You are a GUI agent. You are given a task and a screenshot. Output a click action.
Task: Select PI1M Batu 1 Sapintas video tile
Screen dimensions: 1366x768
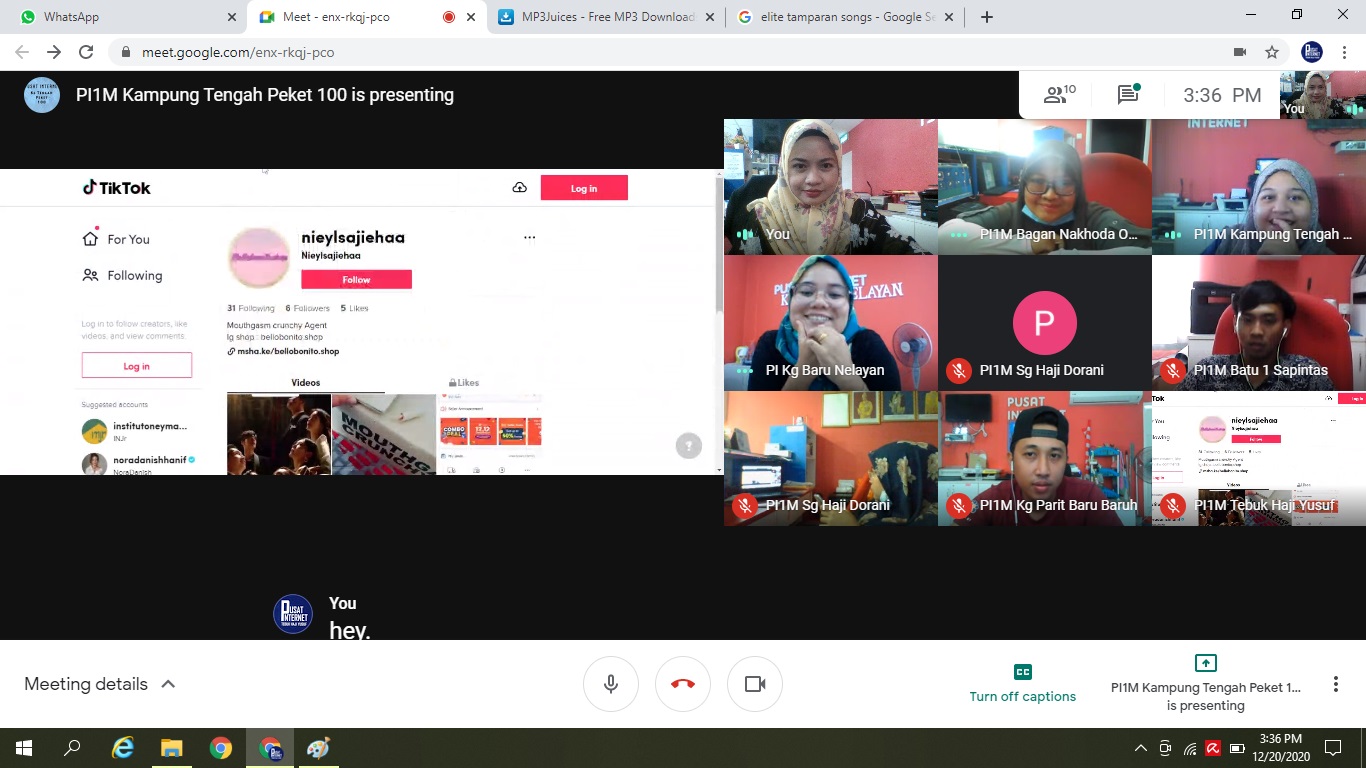(1258, 322)
